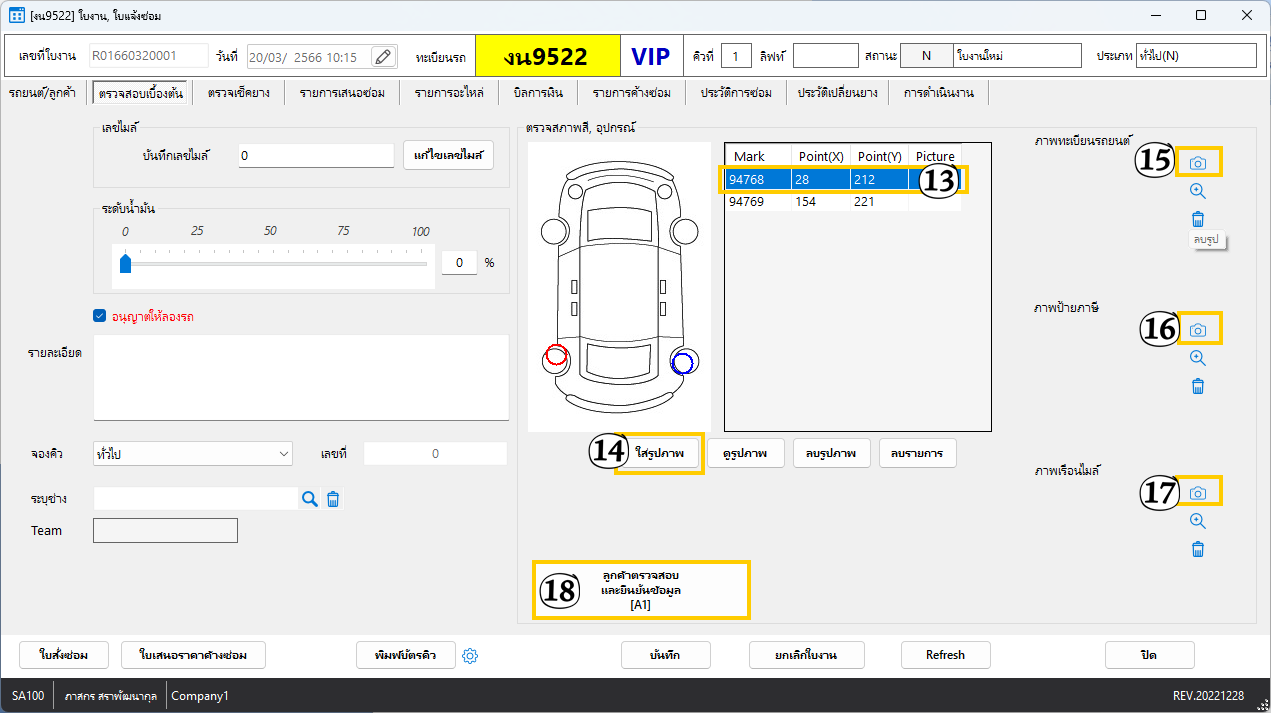Delete ภาพเรือนไมล์ photo with trash icon
Screen dimensions: 1271x713
click(x=1198, y=549)
